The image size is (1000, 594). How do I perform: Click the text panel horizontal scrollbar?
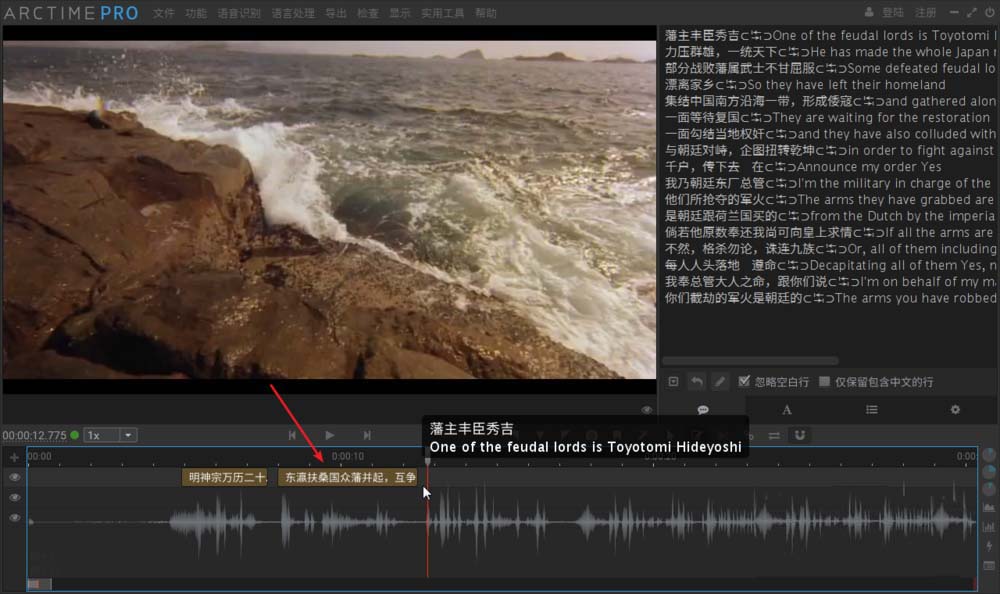click(x=750, y=360)
